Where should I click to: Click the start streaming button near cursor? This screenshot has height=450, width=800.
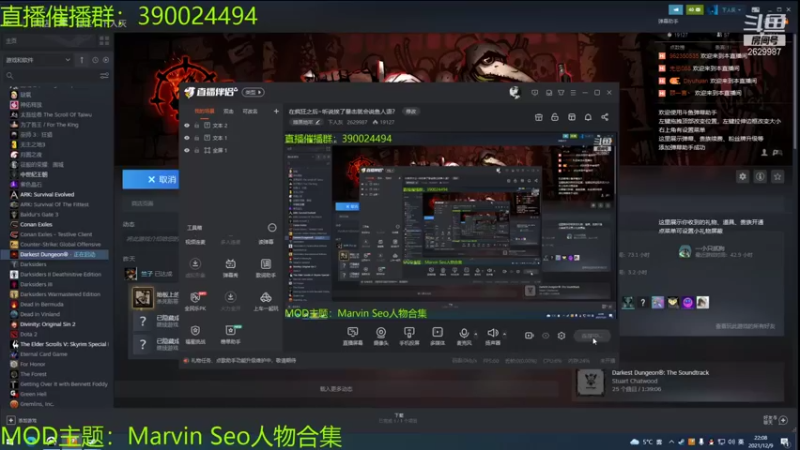592,336
